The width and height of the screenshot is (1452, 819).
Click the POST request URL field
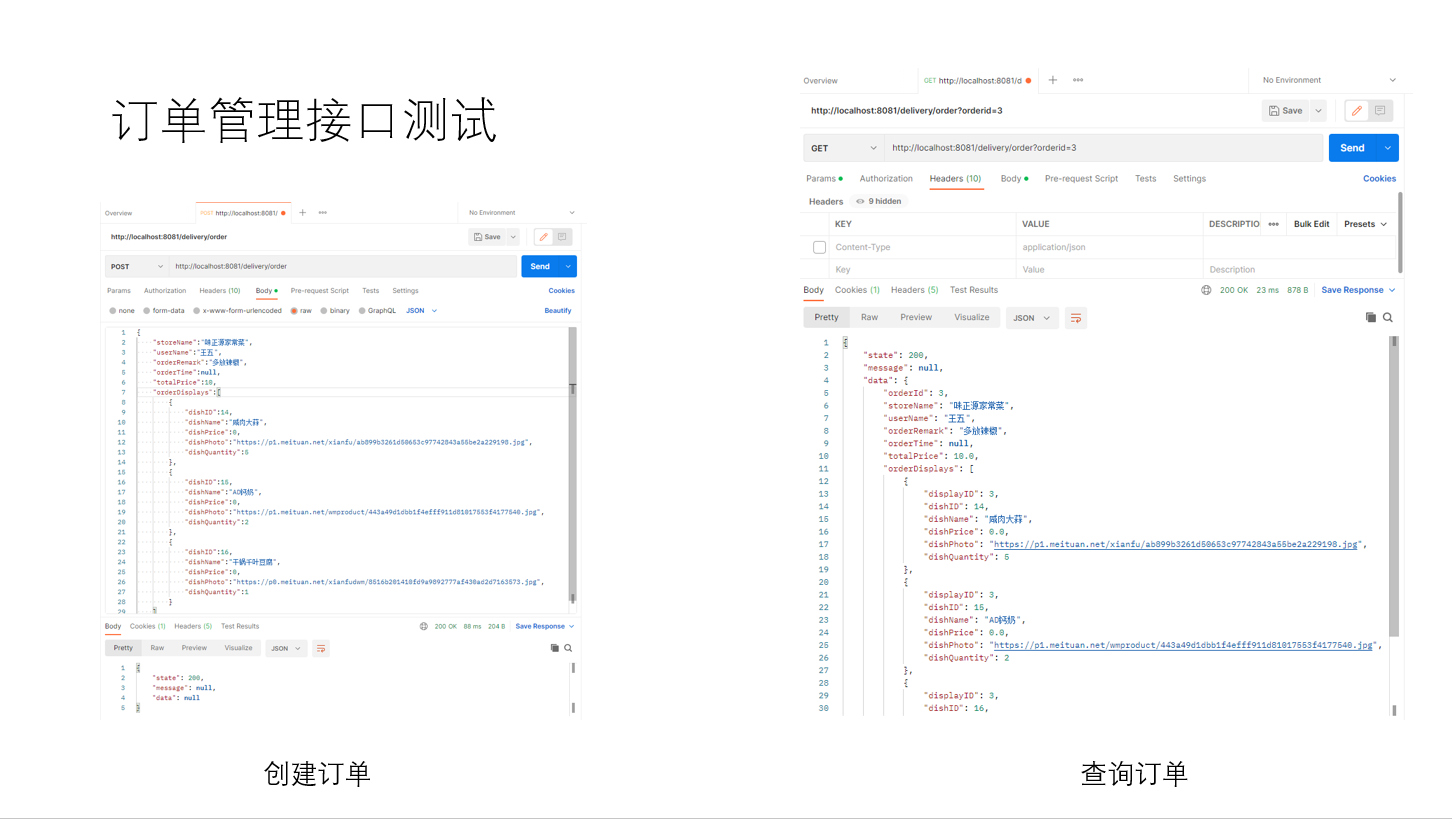pyautogui.click(x=343, y=267)
